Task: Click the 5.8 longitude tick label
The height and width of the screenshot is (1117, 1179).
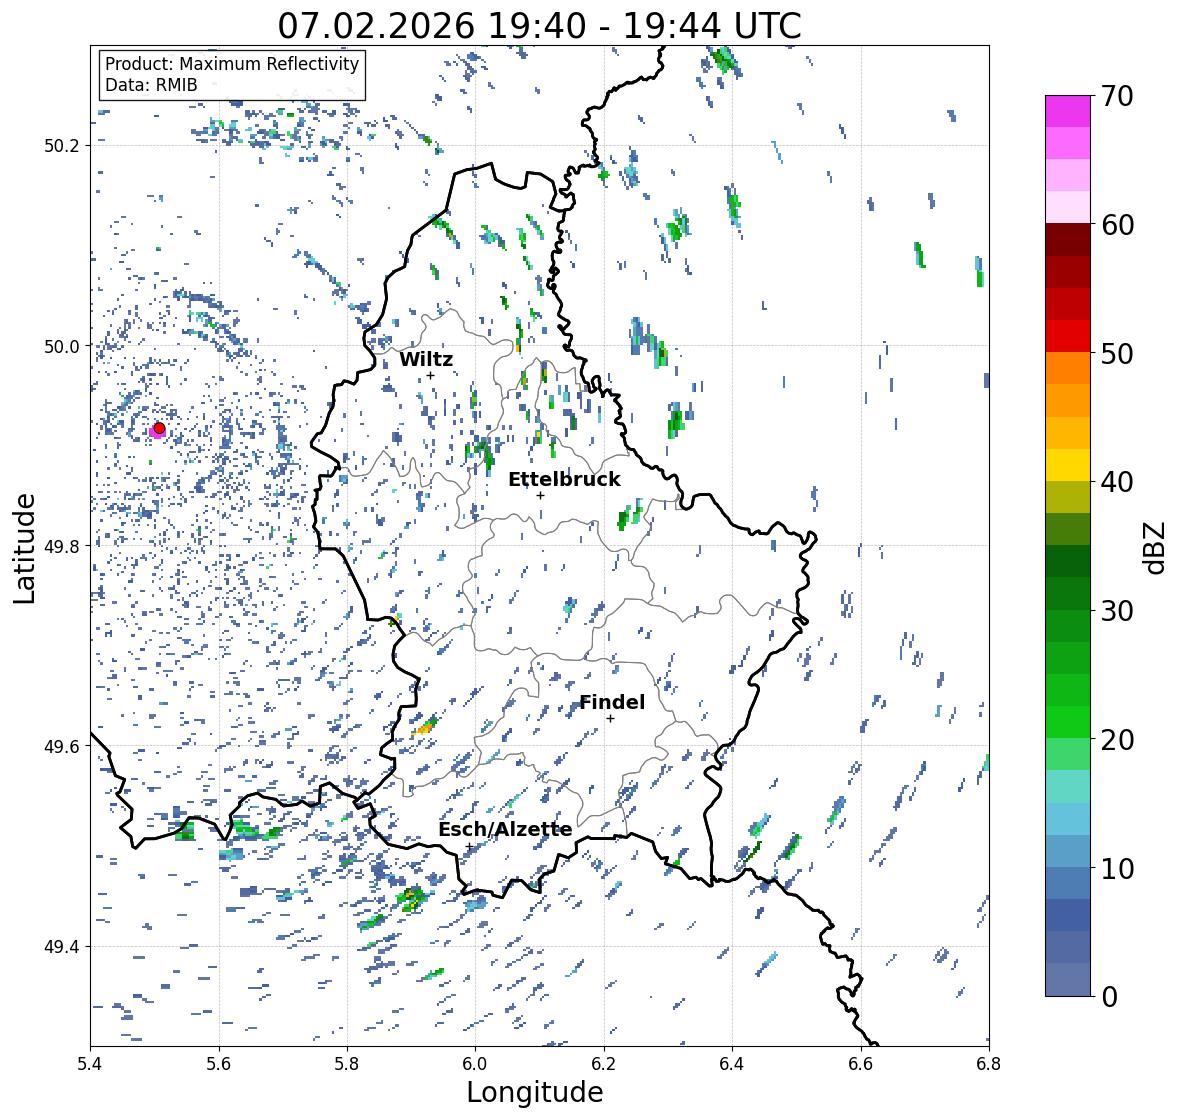Action: coord(347,1063)
